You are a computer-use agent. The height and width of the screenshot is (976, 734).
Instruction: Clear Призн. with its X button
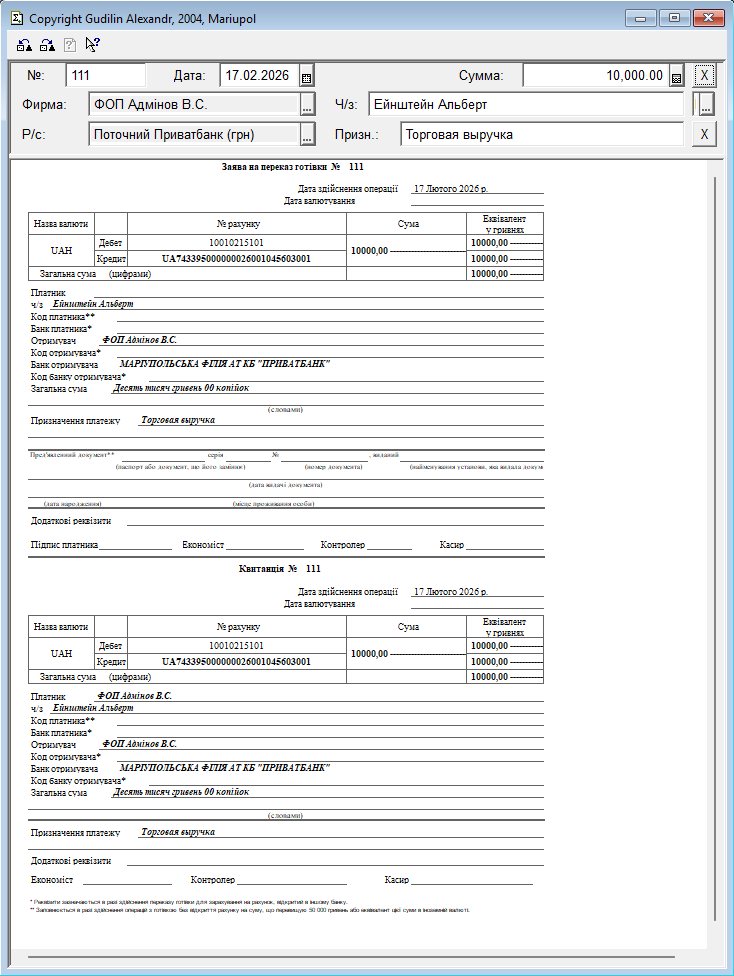(x=704, y=135)
